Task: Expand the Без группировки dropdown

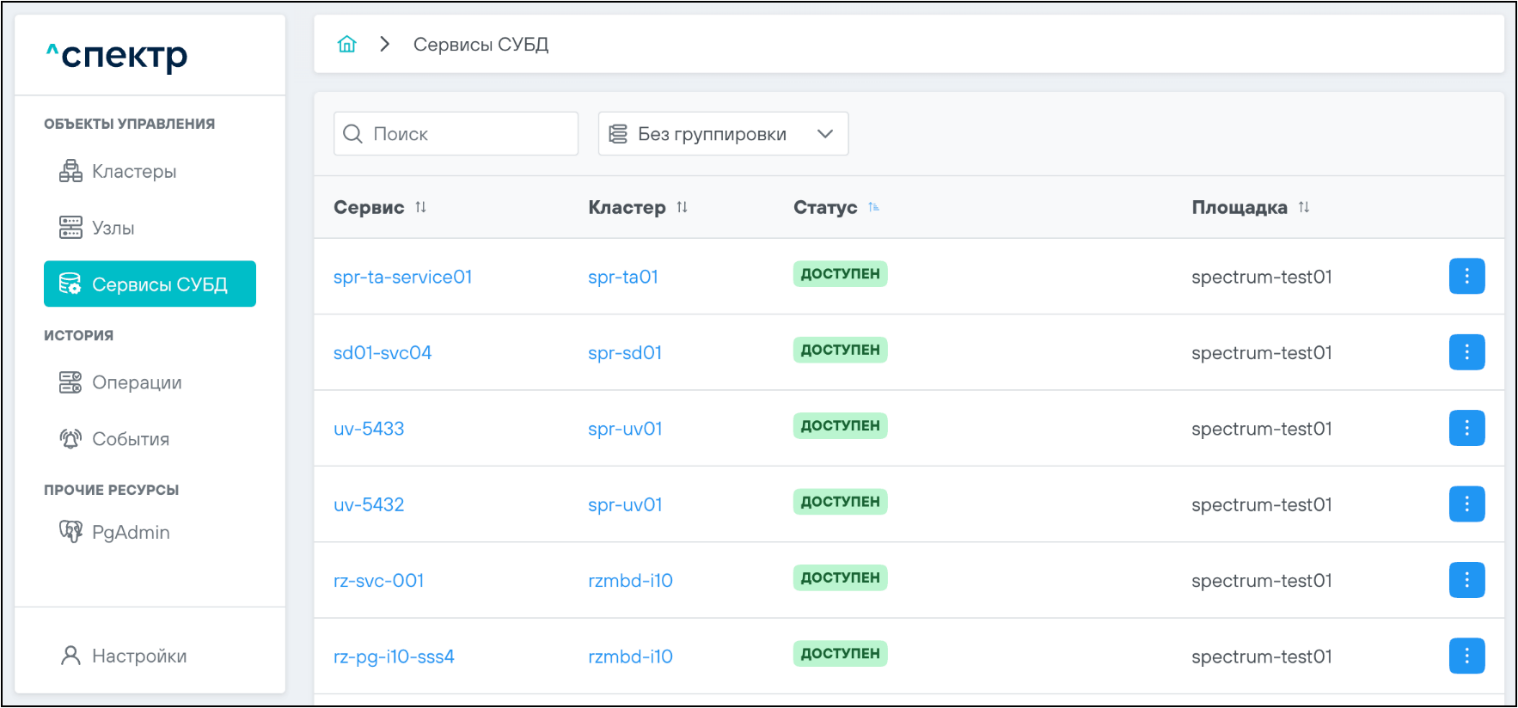Action: coord(723,134)
